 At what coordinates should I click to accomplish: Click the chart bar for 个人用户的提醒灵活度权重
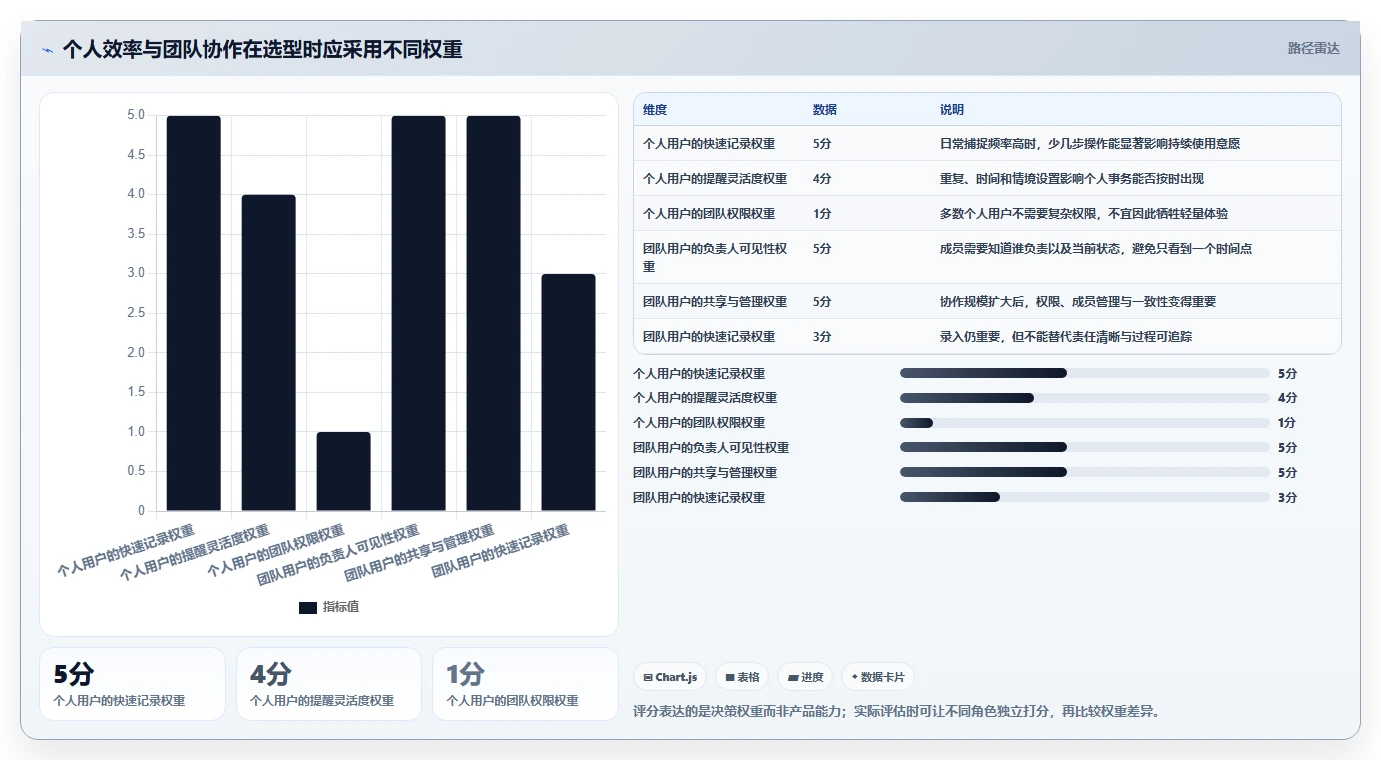point(268,353)
